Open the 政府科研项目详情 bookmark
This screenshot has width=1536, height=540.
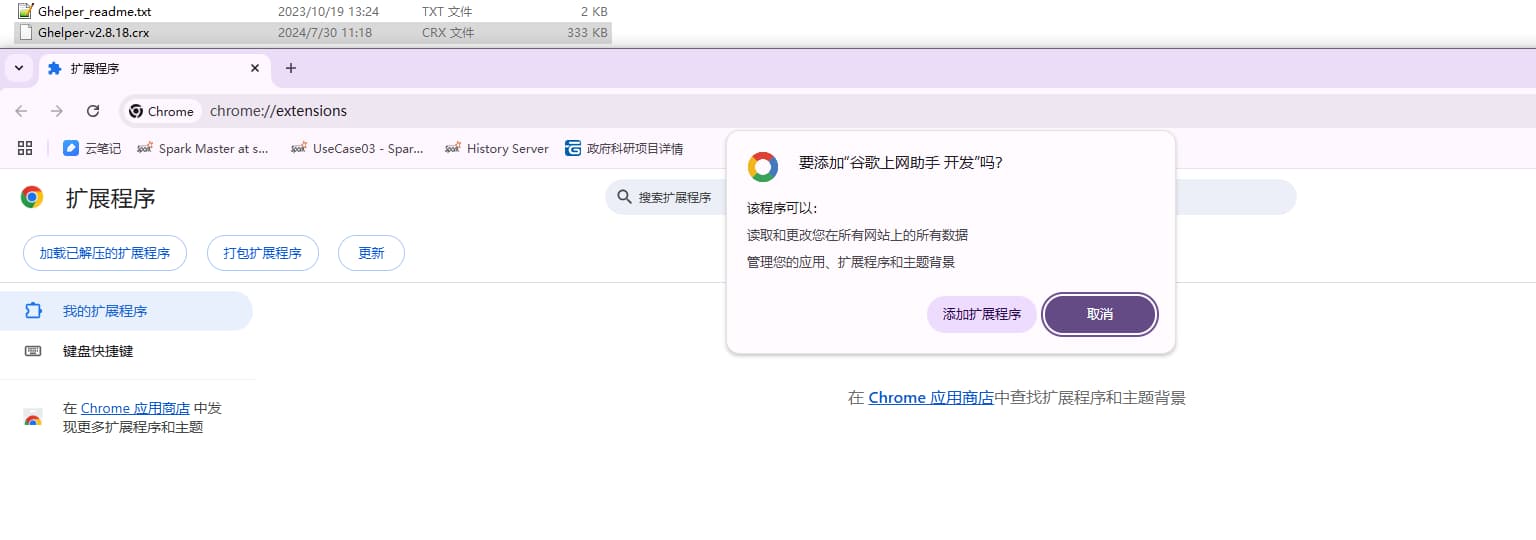coord(624,148)
